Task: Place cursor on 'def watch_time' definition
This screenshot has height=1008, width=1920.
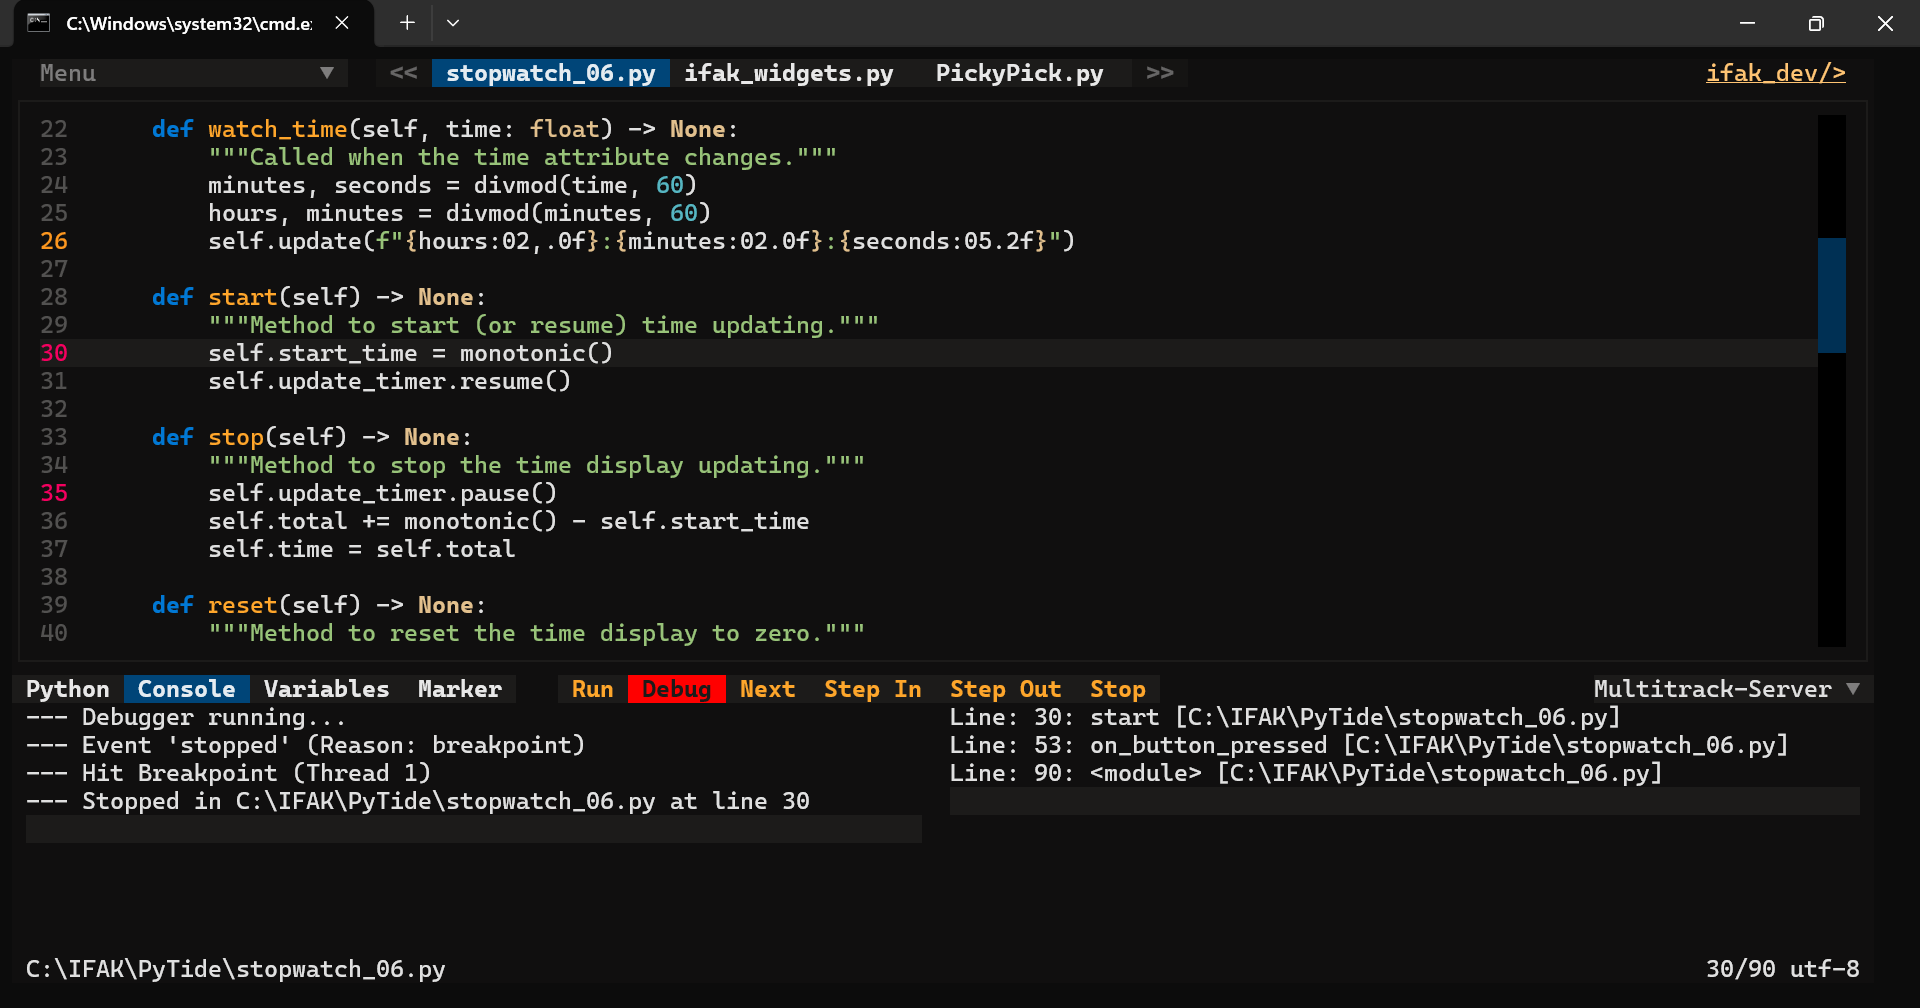Action: [445, 129]
